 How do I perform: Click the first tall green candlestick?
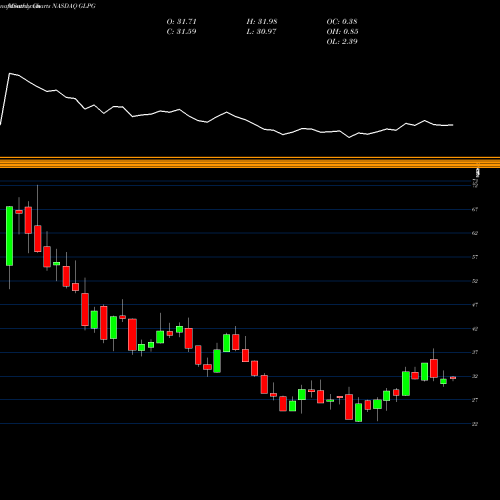point(9,236)
